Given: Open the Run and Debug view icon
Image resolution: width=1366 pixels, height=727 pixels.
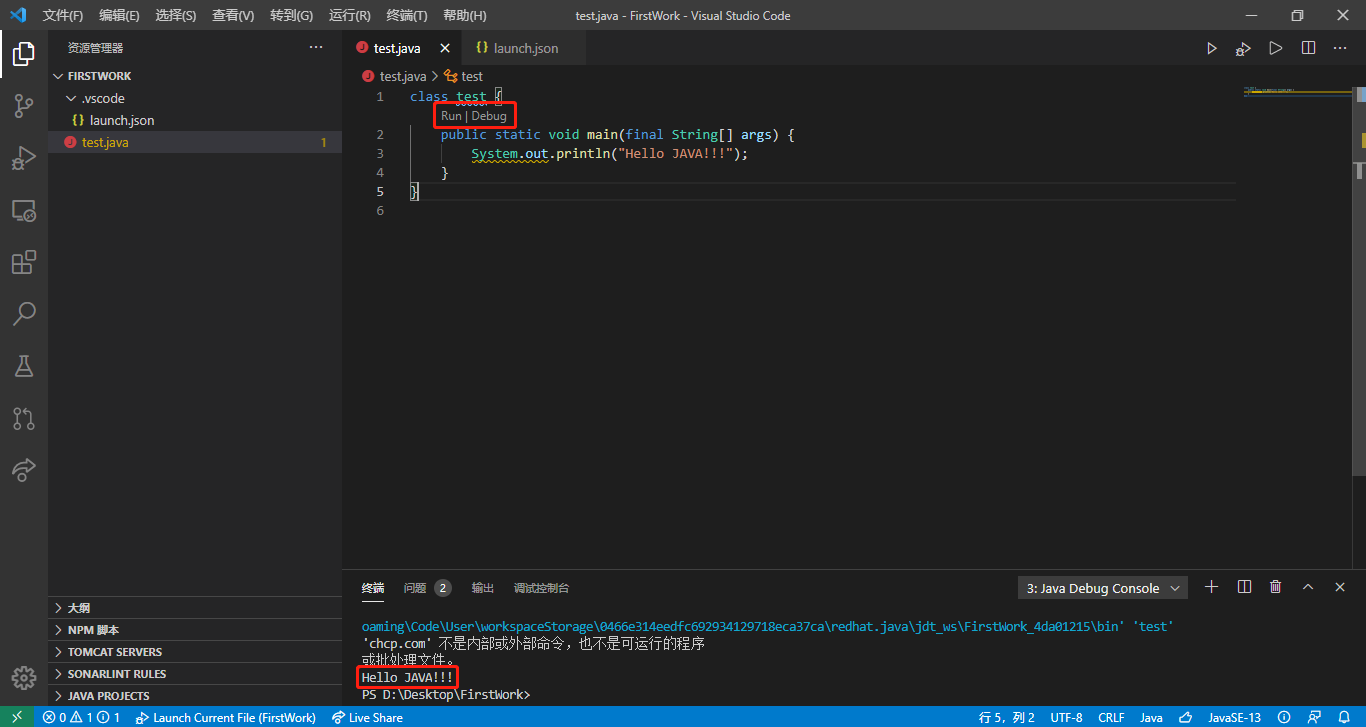Looking at the screenshot, I should click(x=24, y=158).
